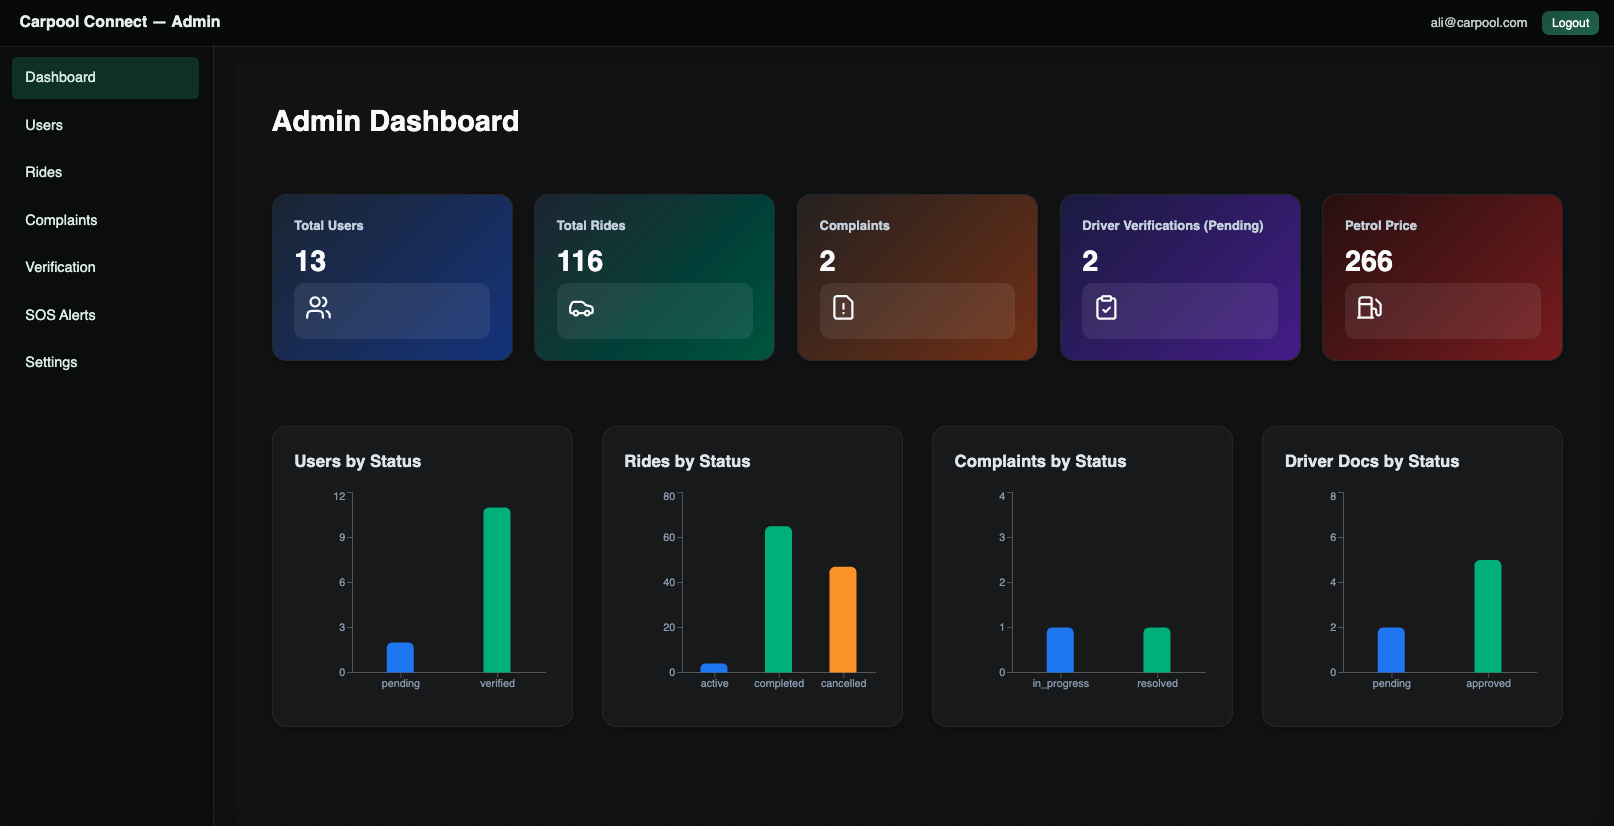Click the alert document icon in Complaints card
The height and width of the screenshot is (826, 1614).
(844, 308)
